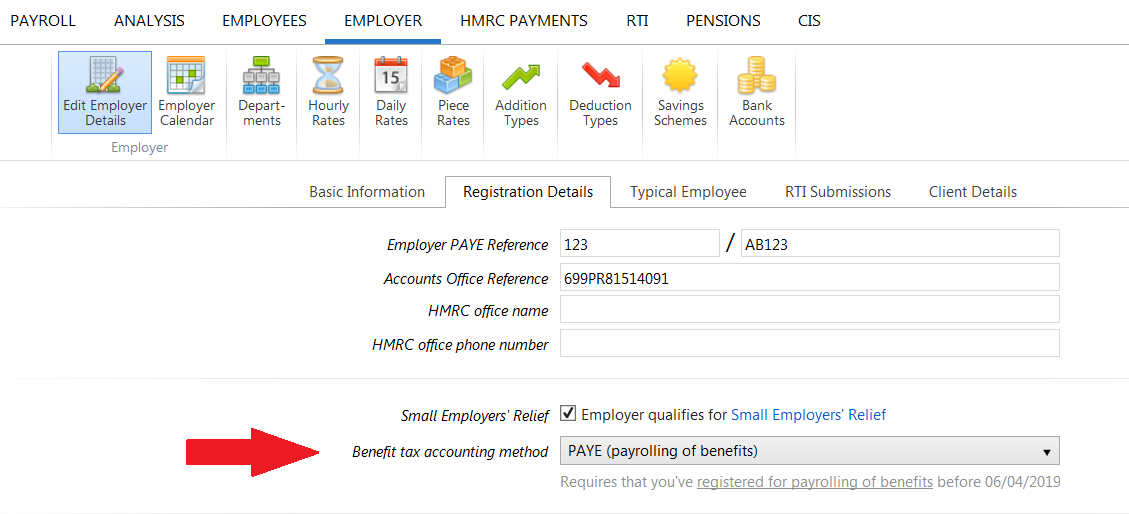
Task: Switch to Basic Information tab
Action: [367, 192]
